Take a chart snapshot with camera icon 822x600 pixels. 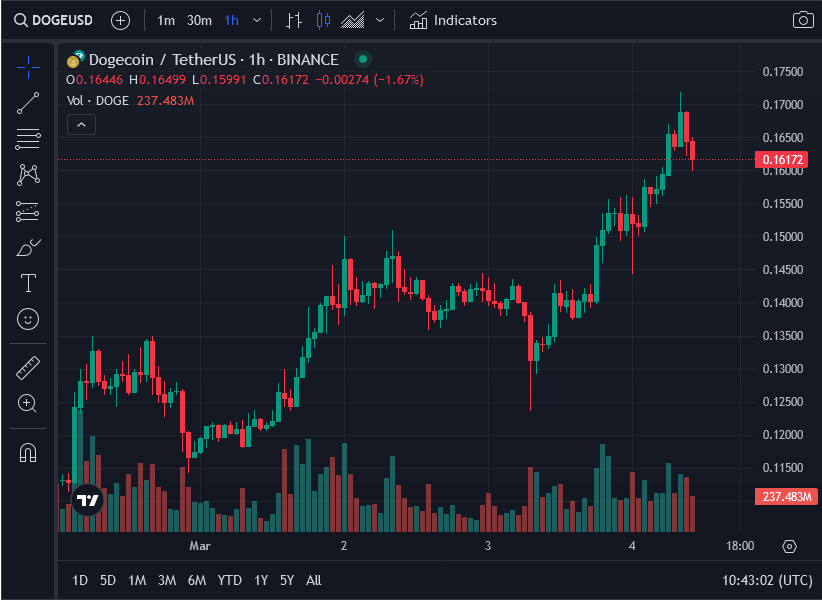coord(803,20)
